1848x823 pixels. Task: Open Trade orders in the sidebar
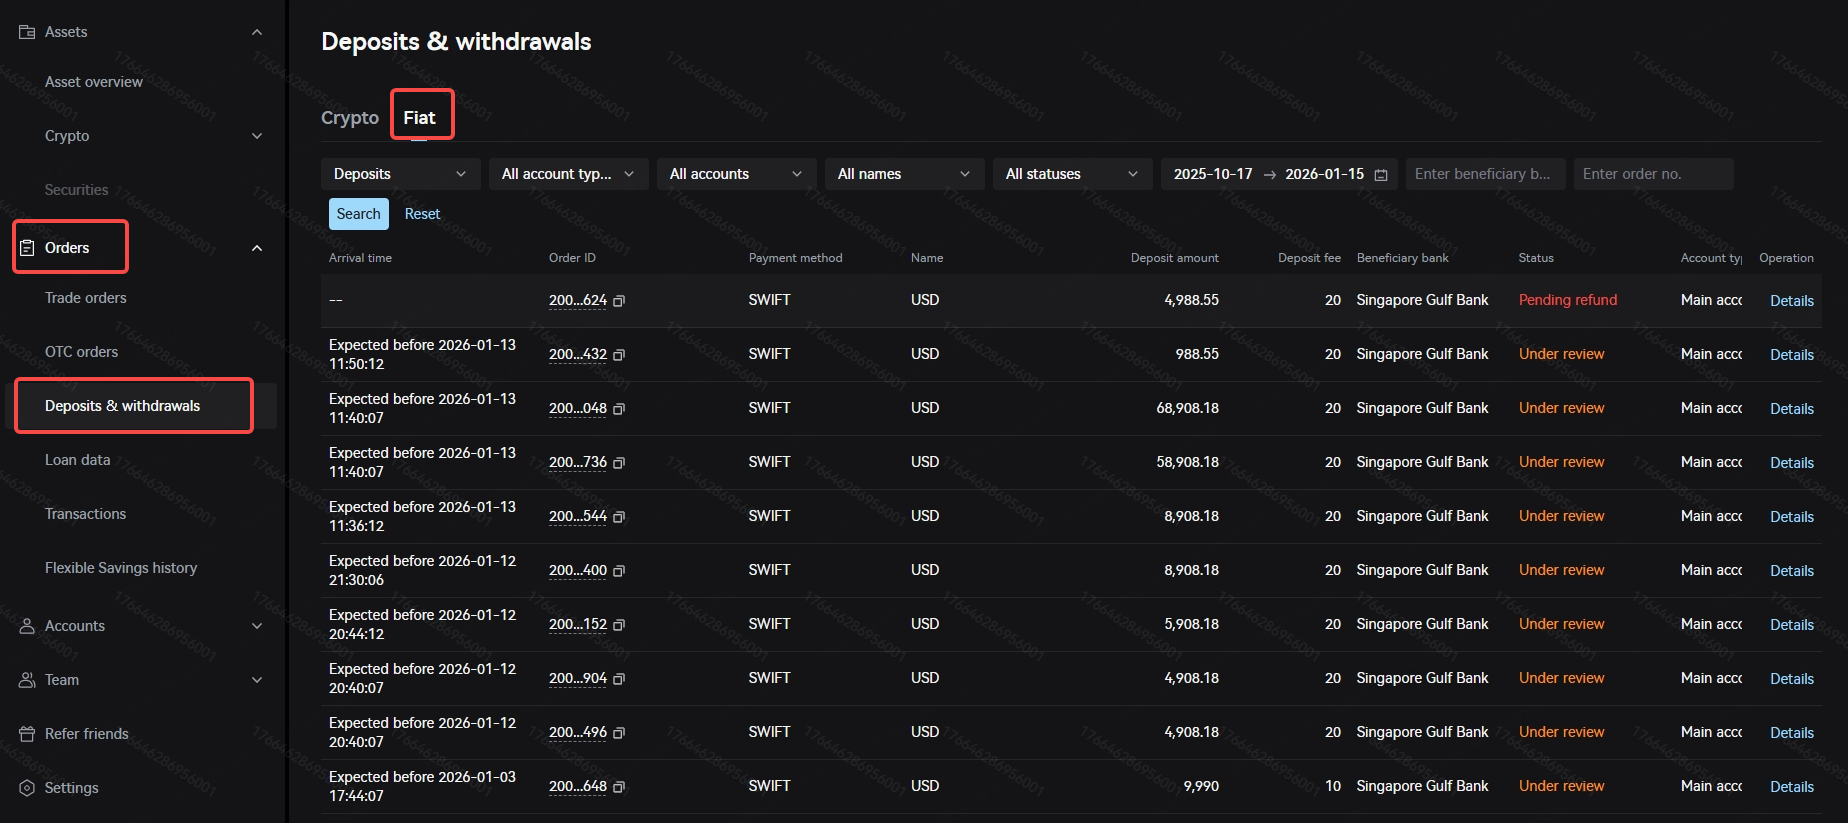pyautogui.click(x=86, y=298)
